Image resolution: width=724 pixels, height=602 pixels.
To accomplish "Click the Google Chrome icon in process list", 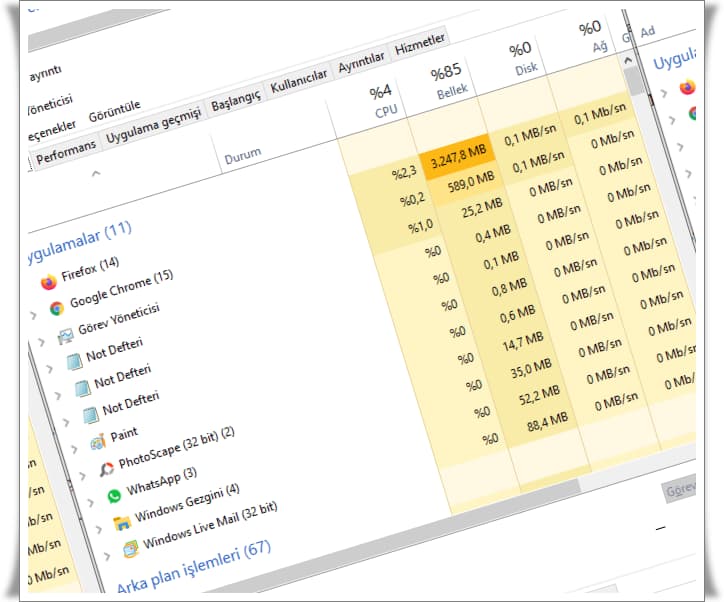I will click(57, 308).
